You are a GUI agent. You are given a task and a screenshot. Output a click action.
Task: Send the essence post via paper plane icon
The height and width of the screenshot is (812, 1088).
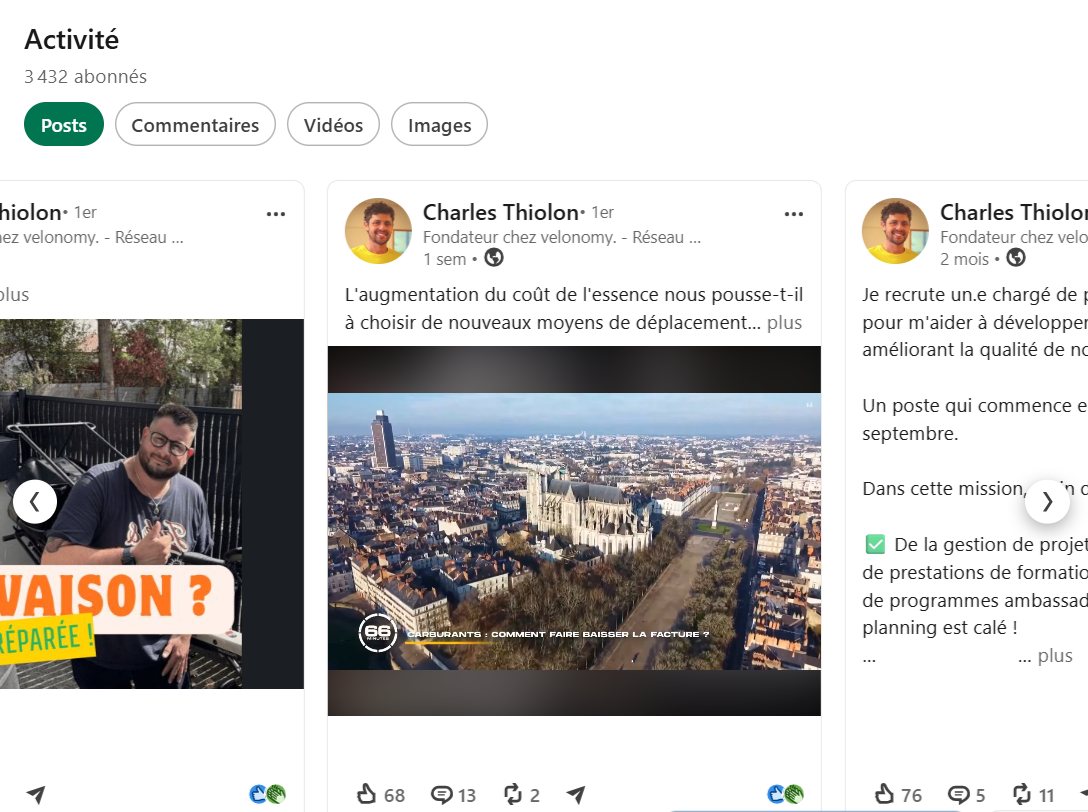pos(576,795)
